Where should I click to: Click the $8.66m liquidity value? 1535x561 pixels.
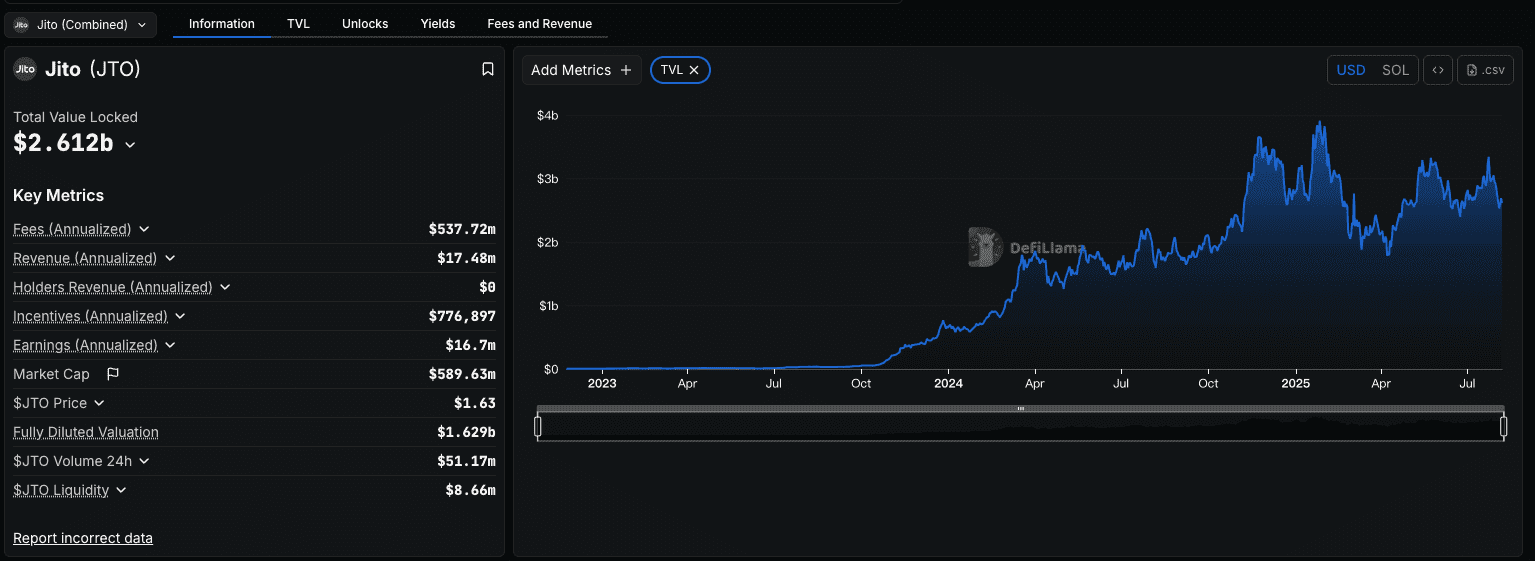click(471, 490)
